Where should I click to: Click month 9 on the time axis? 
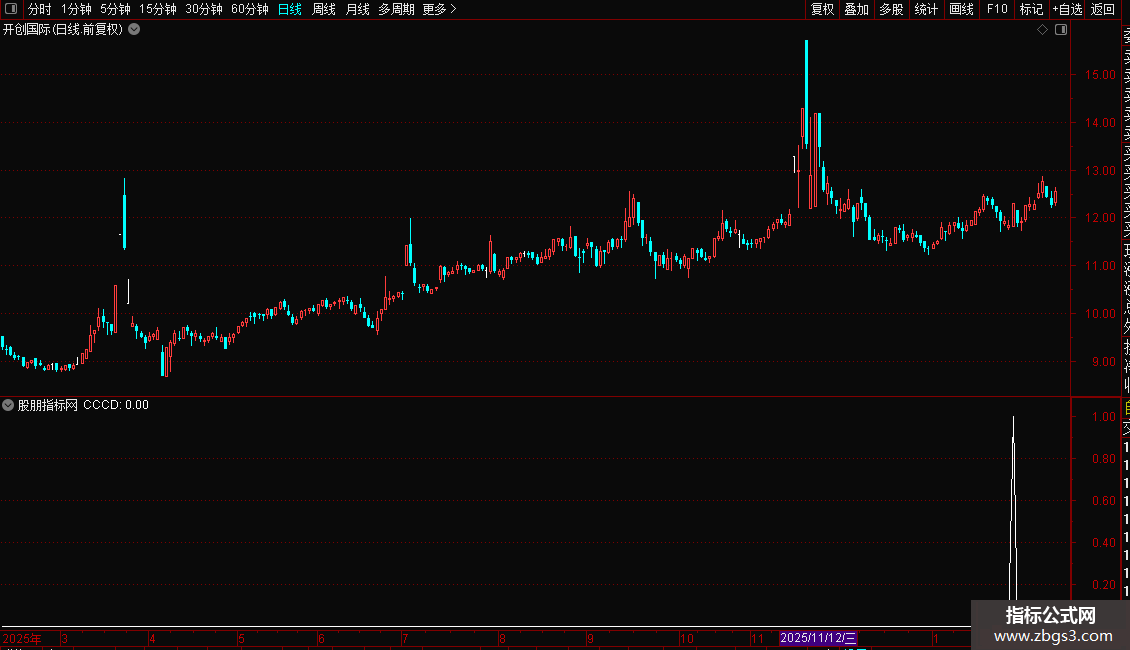tap(590, 638)
